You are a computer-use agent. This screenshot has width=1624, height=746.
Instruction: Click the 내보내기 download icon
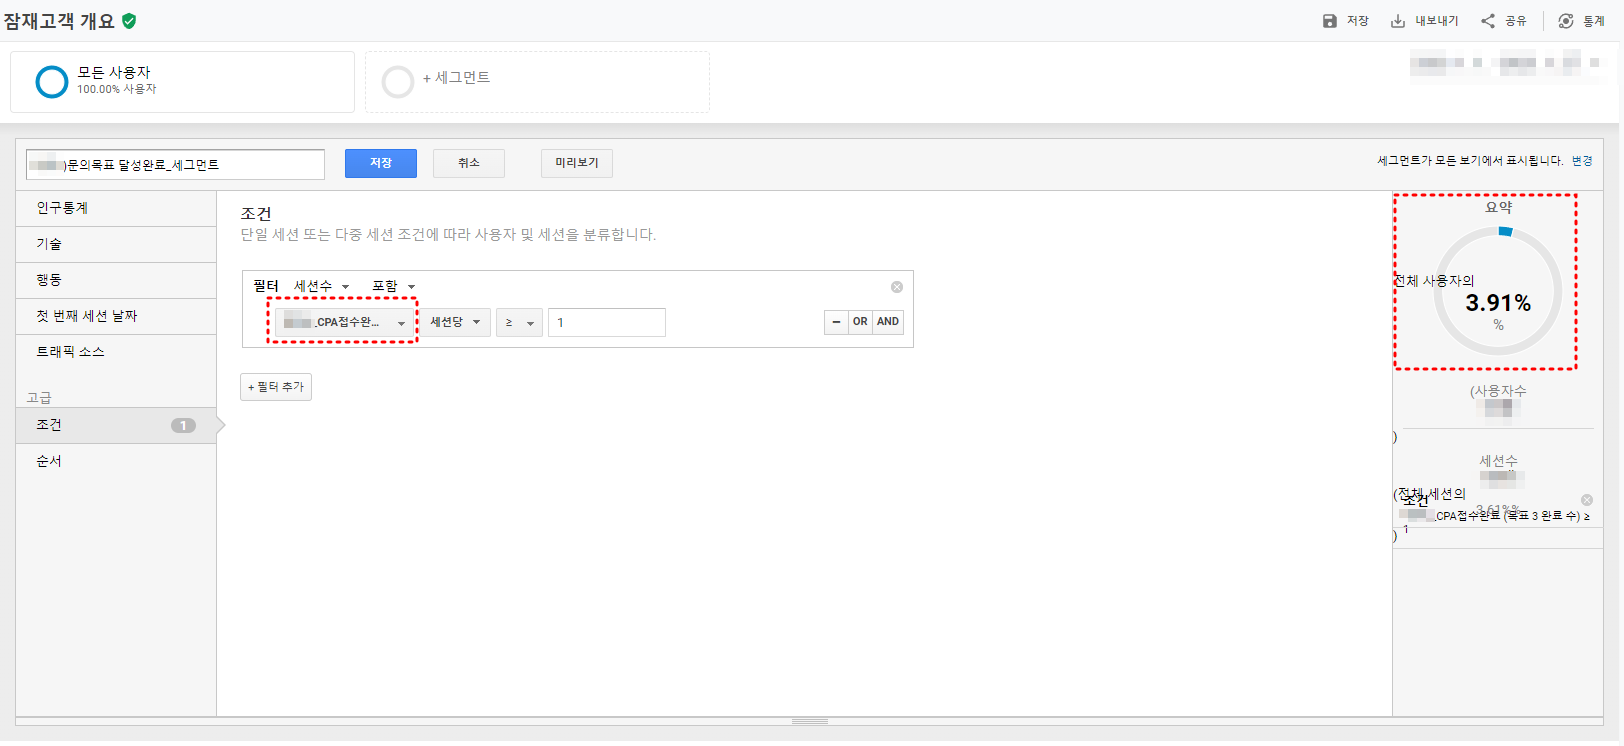(1398, 21)
